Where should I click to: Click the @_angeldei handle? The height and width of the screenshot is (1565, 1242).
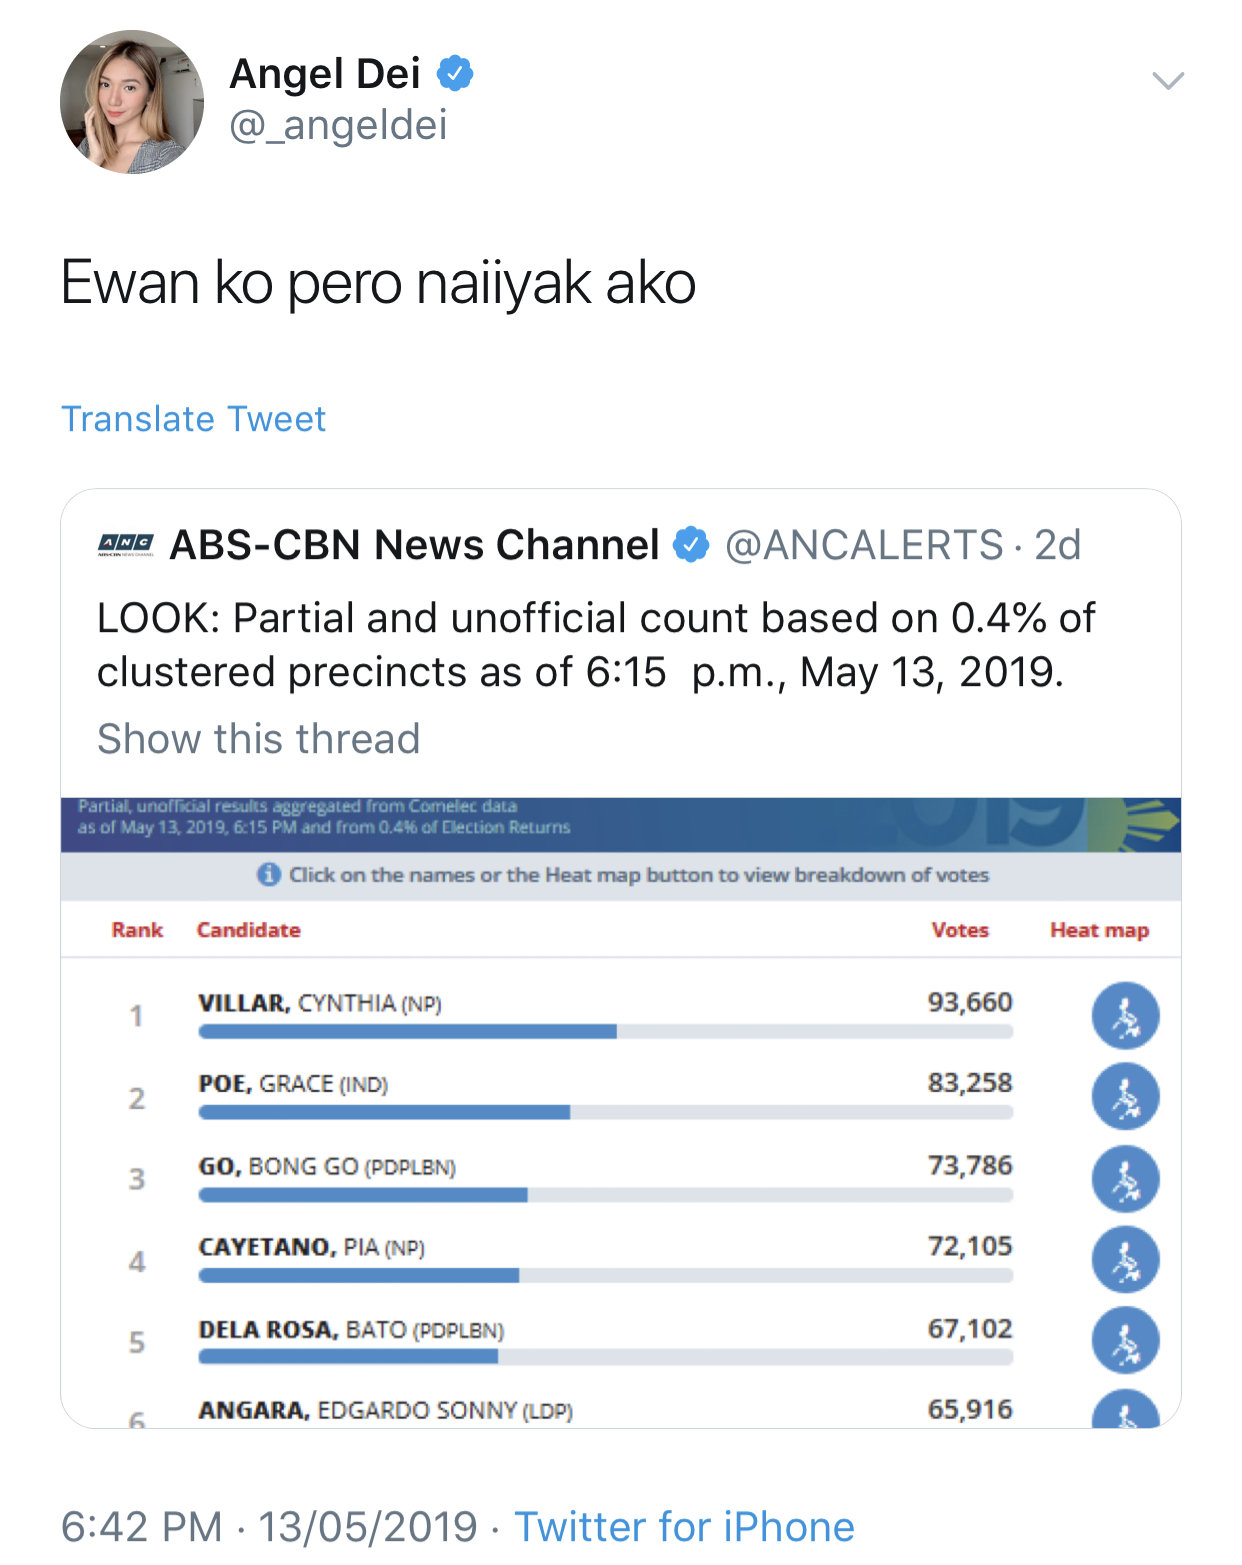point(338,126)
